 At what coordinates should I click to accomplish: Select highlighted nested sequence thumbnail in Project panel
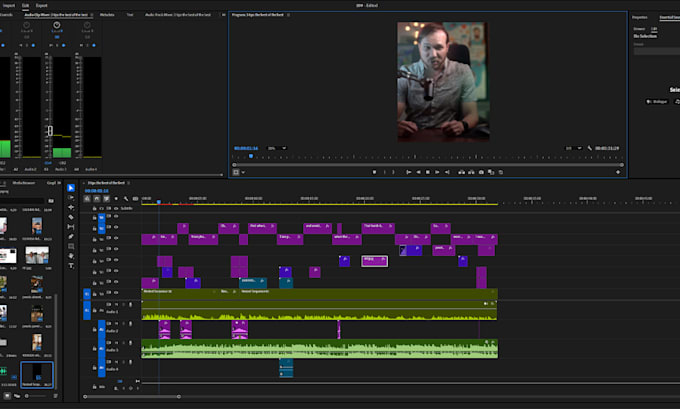(x=37, y=375)
